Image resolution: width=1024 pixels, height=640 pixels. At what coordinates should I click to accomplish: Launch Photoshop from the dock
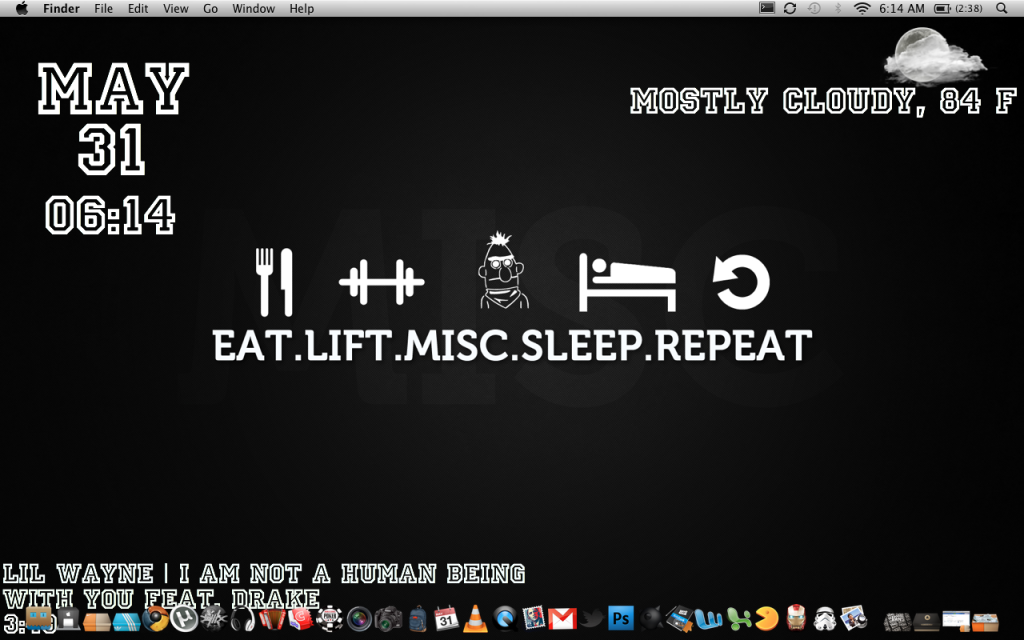[621, 618]
